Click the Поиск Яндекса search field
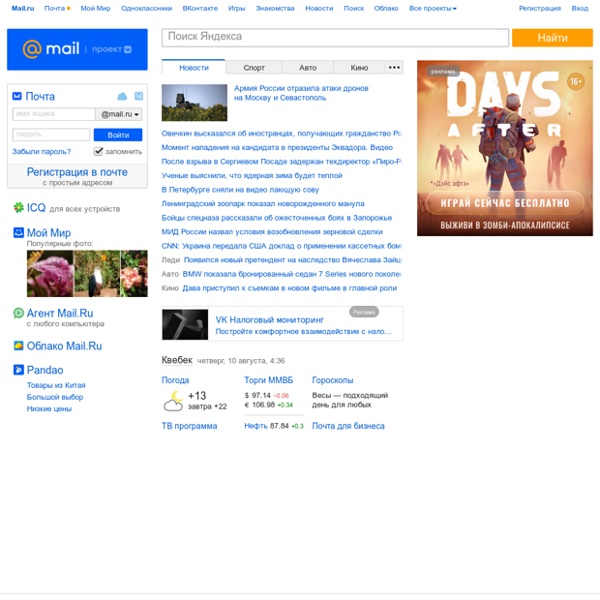Image resolution: width=600 pixels, height=600 pixels. pos(335,37)
